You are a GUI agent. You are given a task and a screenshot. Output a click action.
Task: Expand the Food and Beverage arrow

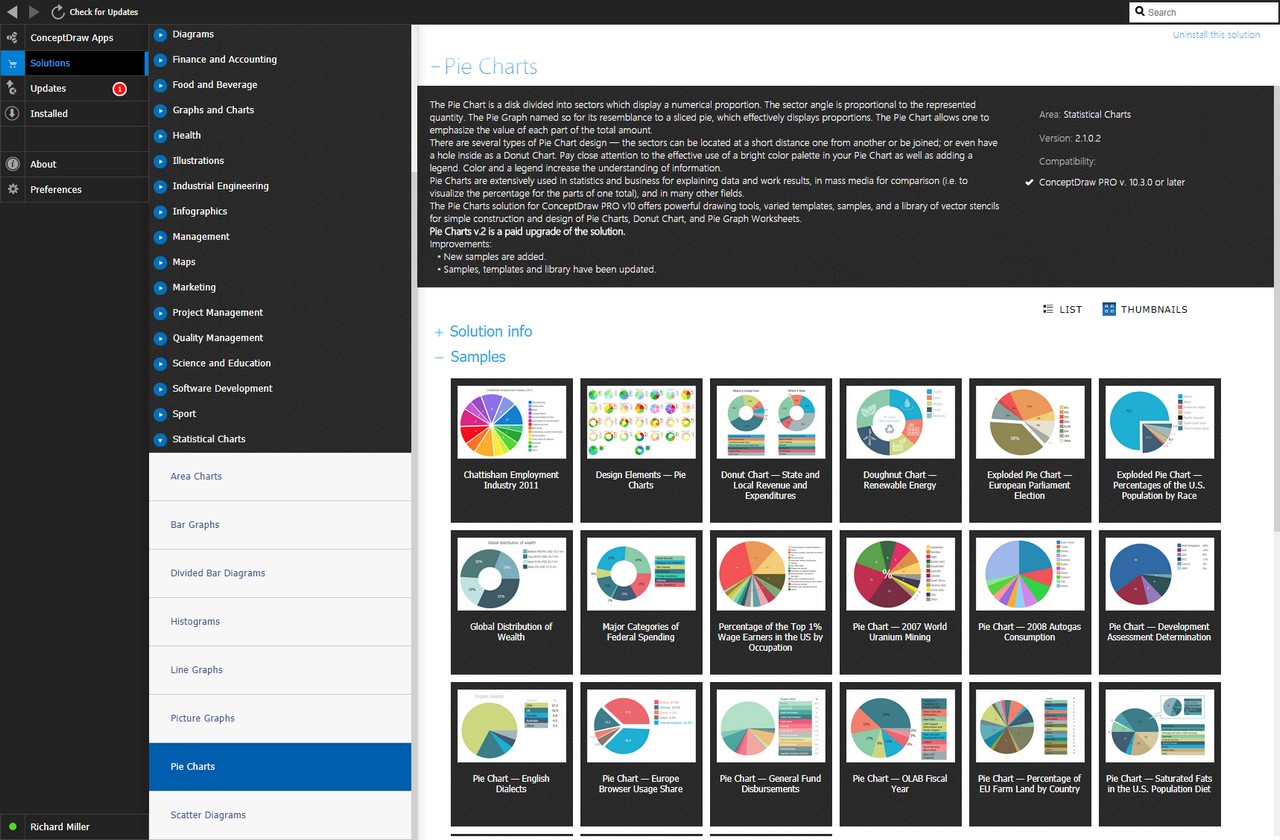pos(160,85)
